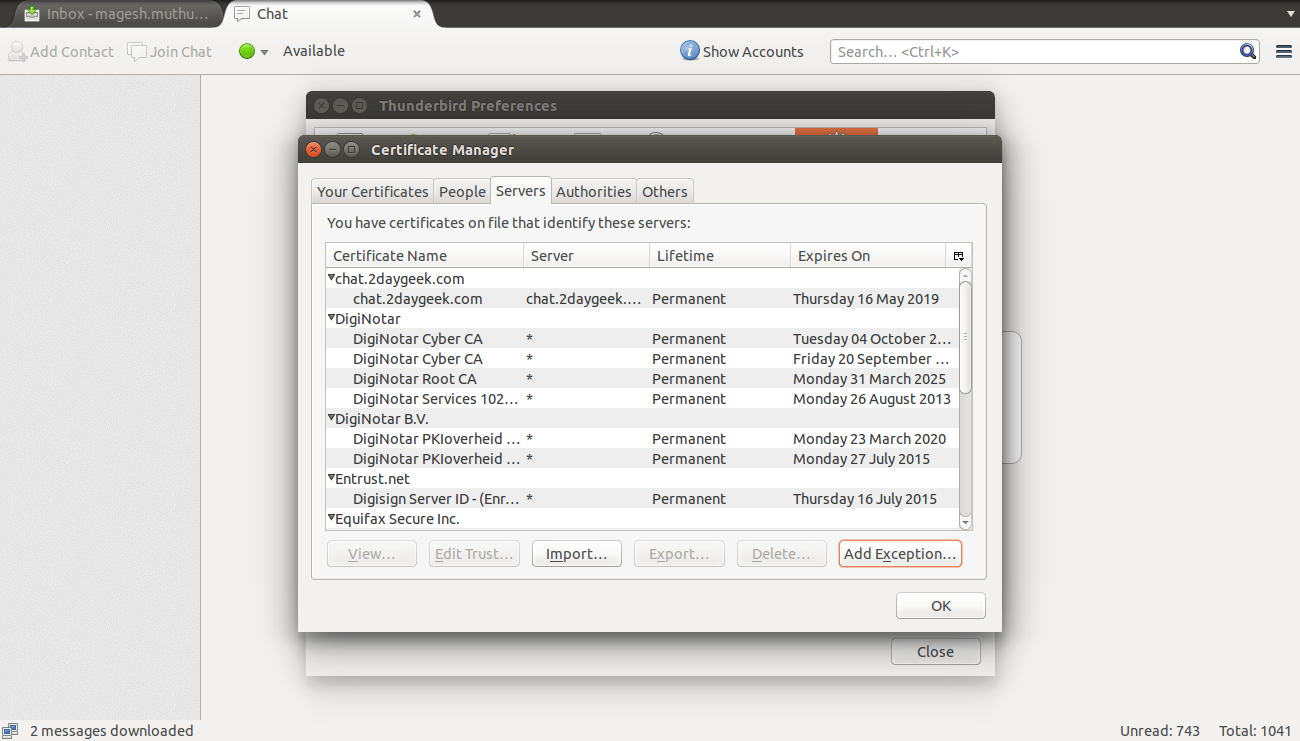Click 'Monday 31 March 2025' expiry cell
1300x741 pixels.
[x=869, y=379]
